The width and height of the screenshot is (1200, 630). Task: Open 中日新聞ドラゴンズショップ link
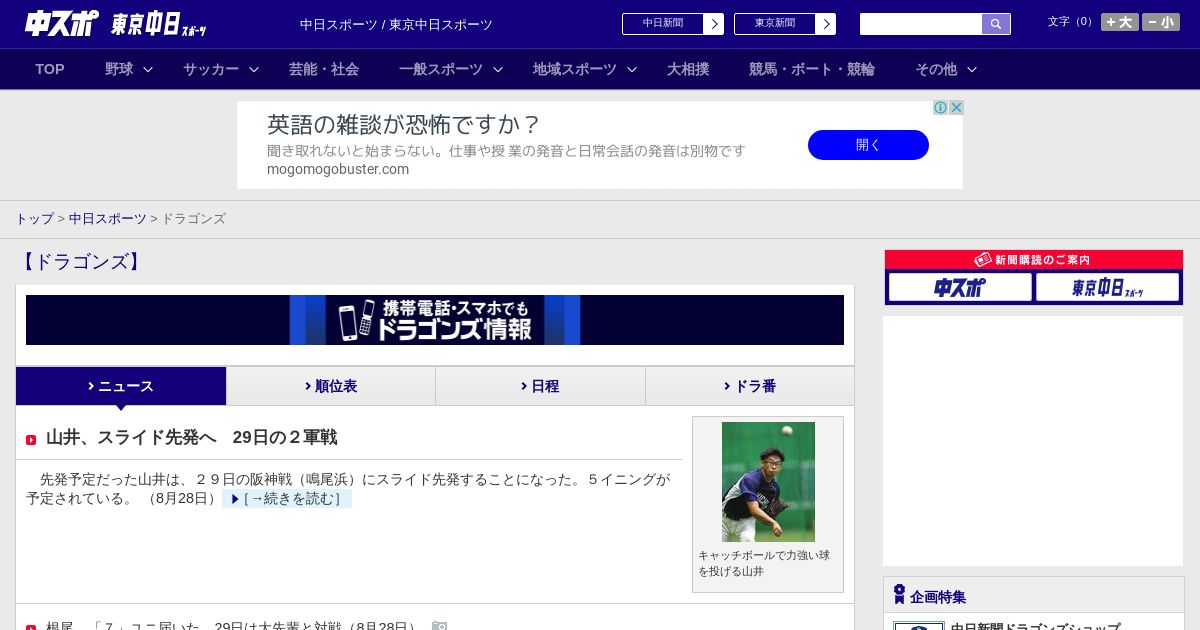click(x=1035, y=626)
